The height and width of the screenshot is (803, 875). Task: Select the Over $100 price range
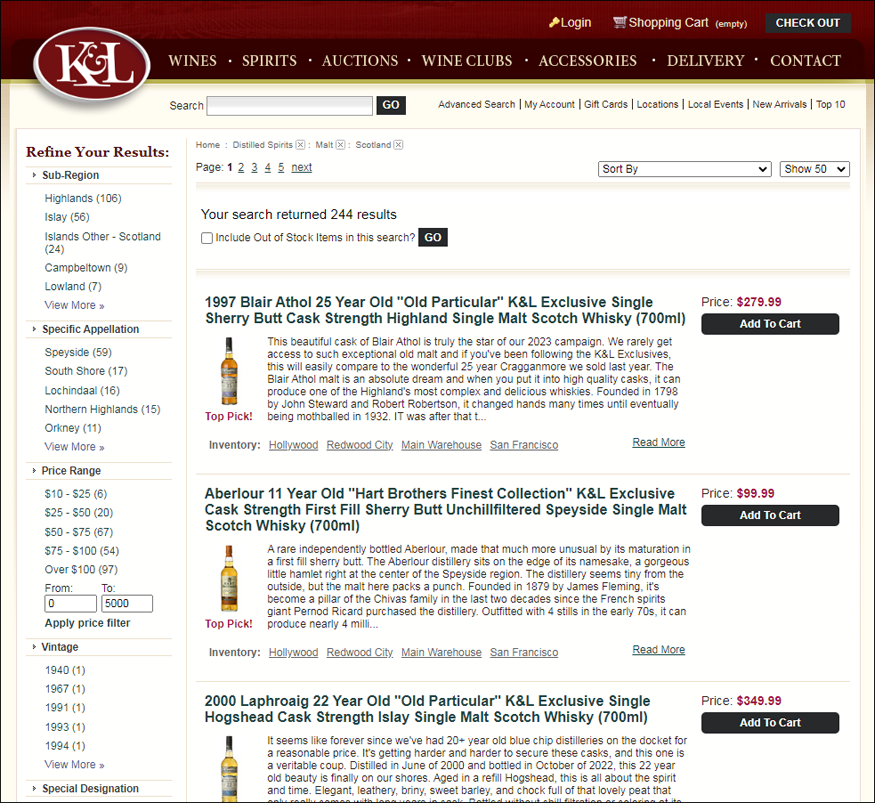(x=81, y=570)
